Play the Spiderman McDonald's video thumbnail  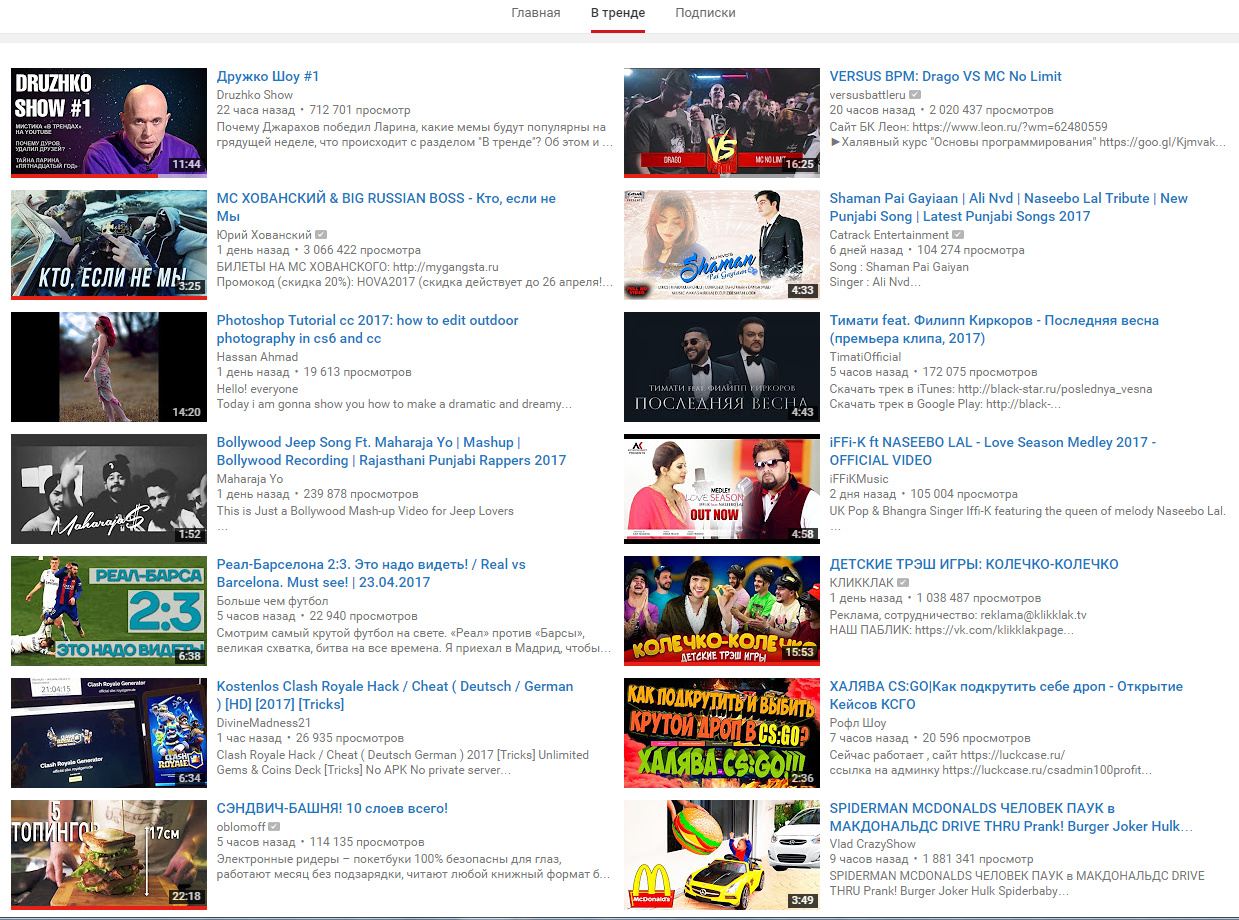[722, 854]
